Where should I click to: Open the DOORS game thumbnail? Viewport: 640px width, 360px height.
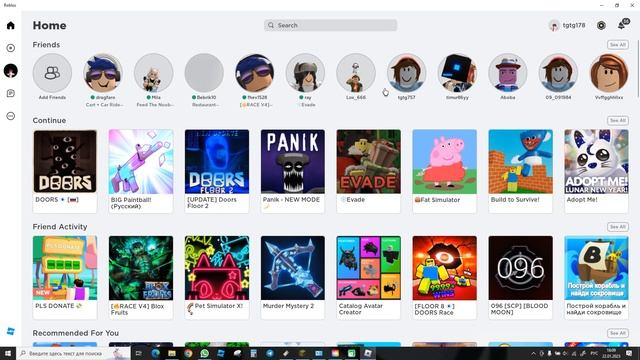click(x=65, y=161)
